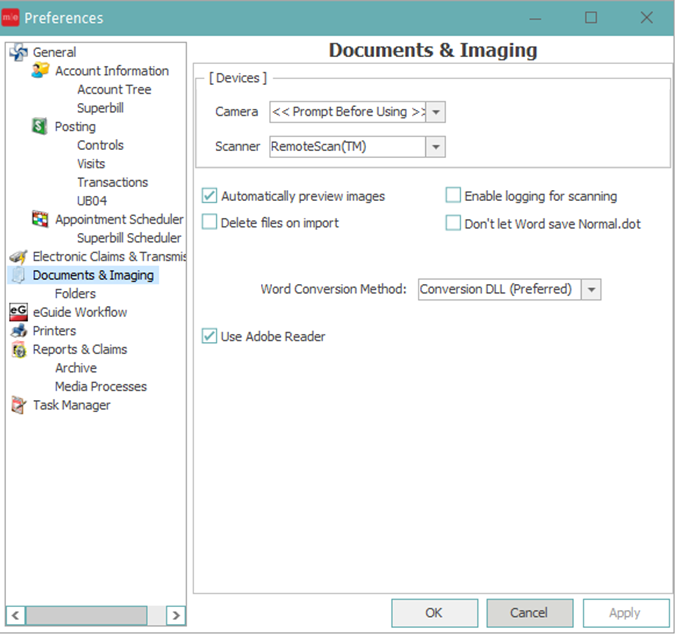Check Enable logging for scanning
The image size is (677, 637).
pos(453,197)
